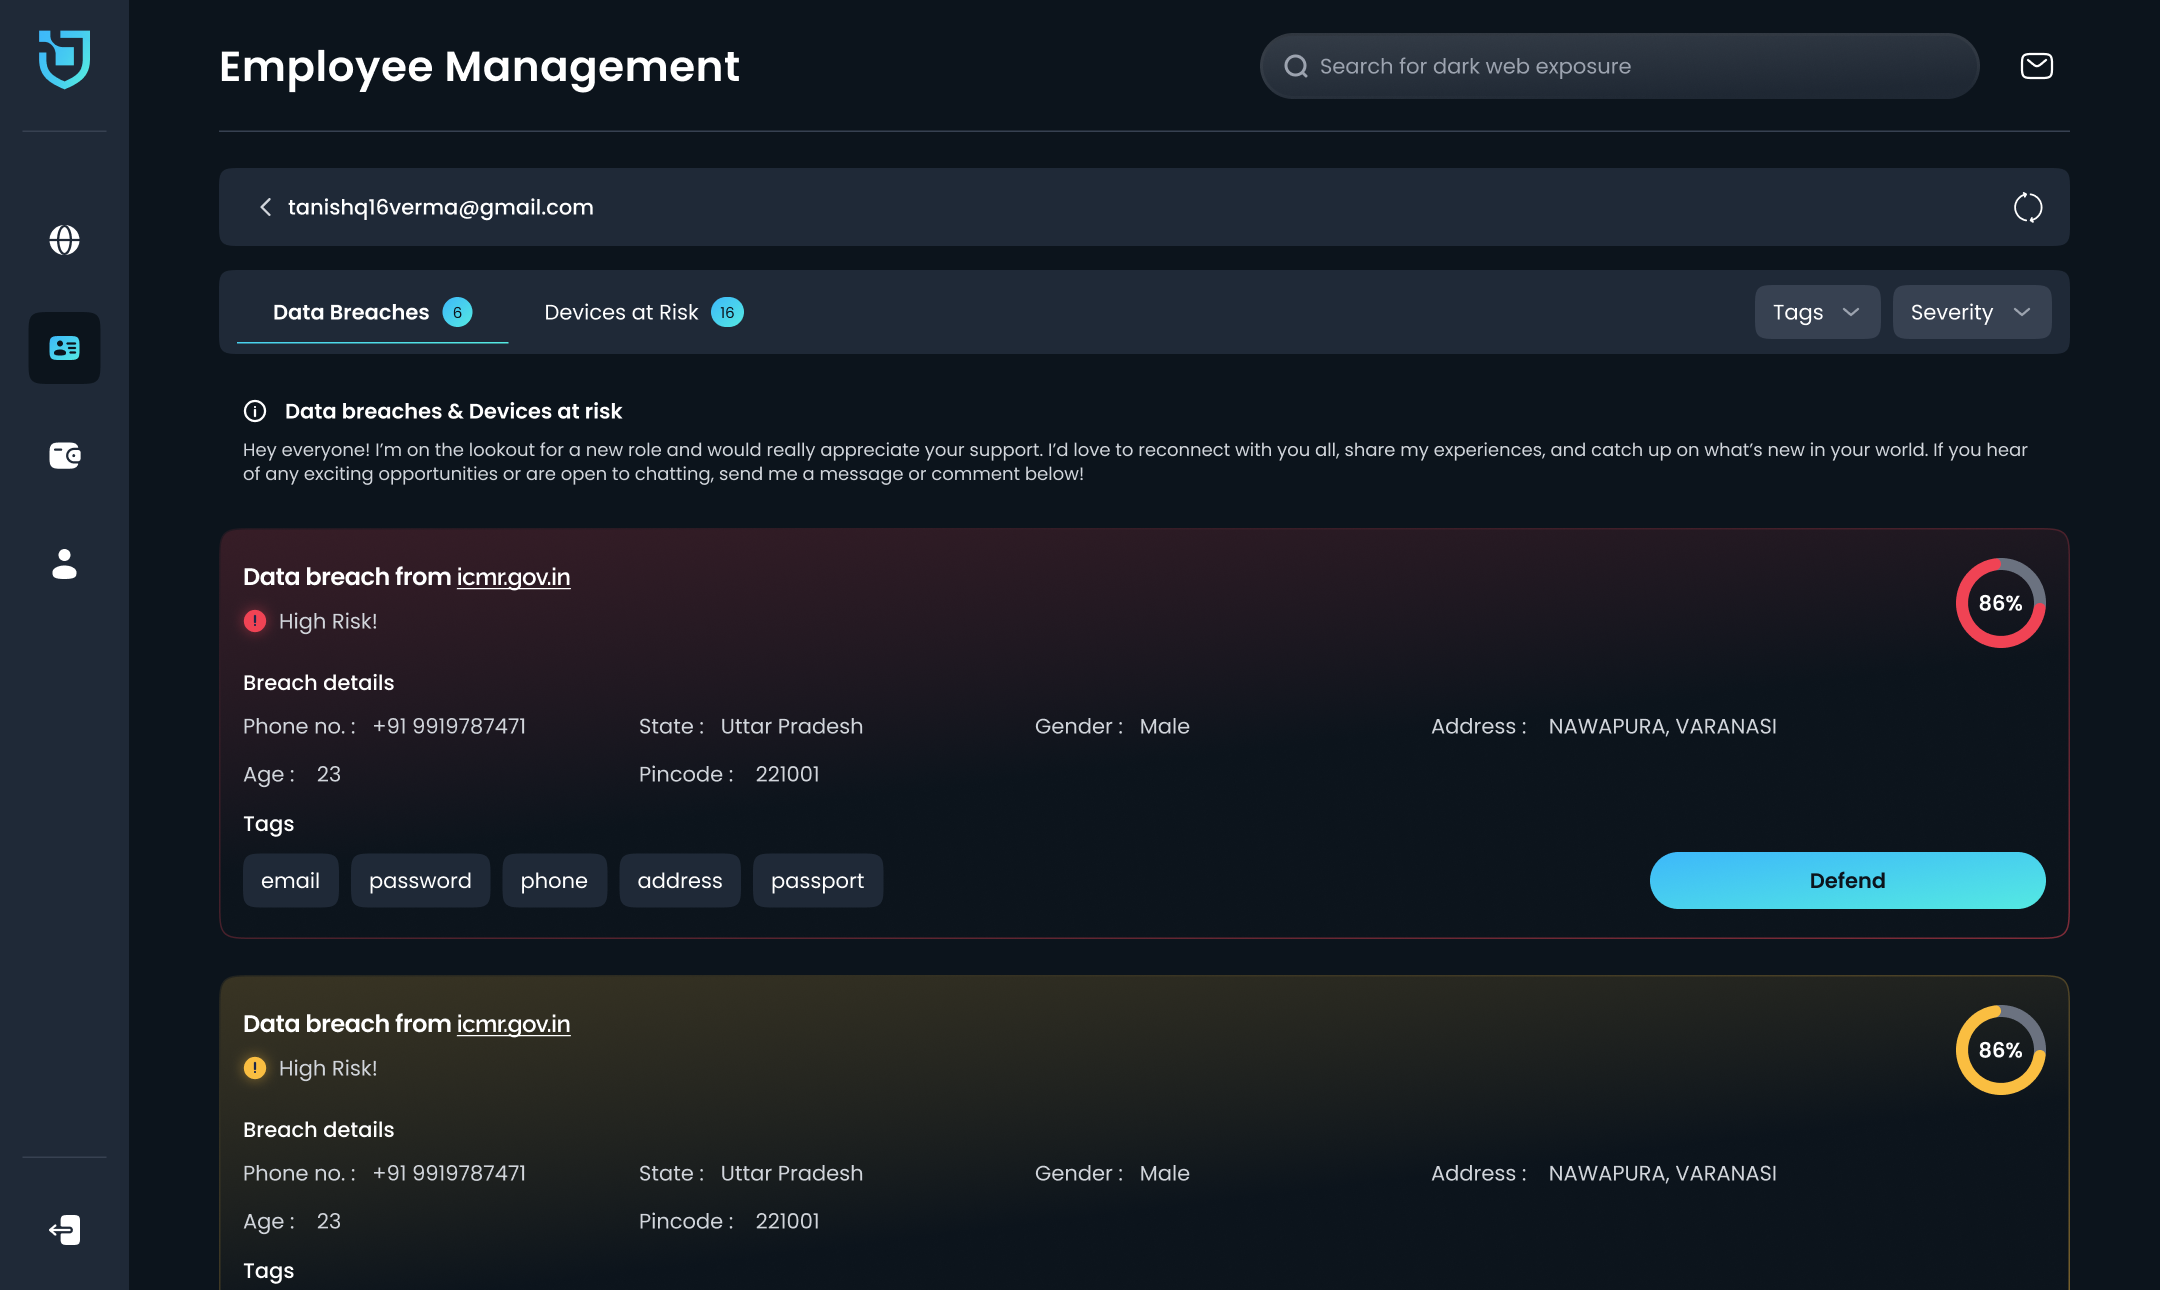Click the Defend button
Viewport: 2160px width, 1290px height.
tap(1847, 880)
